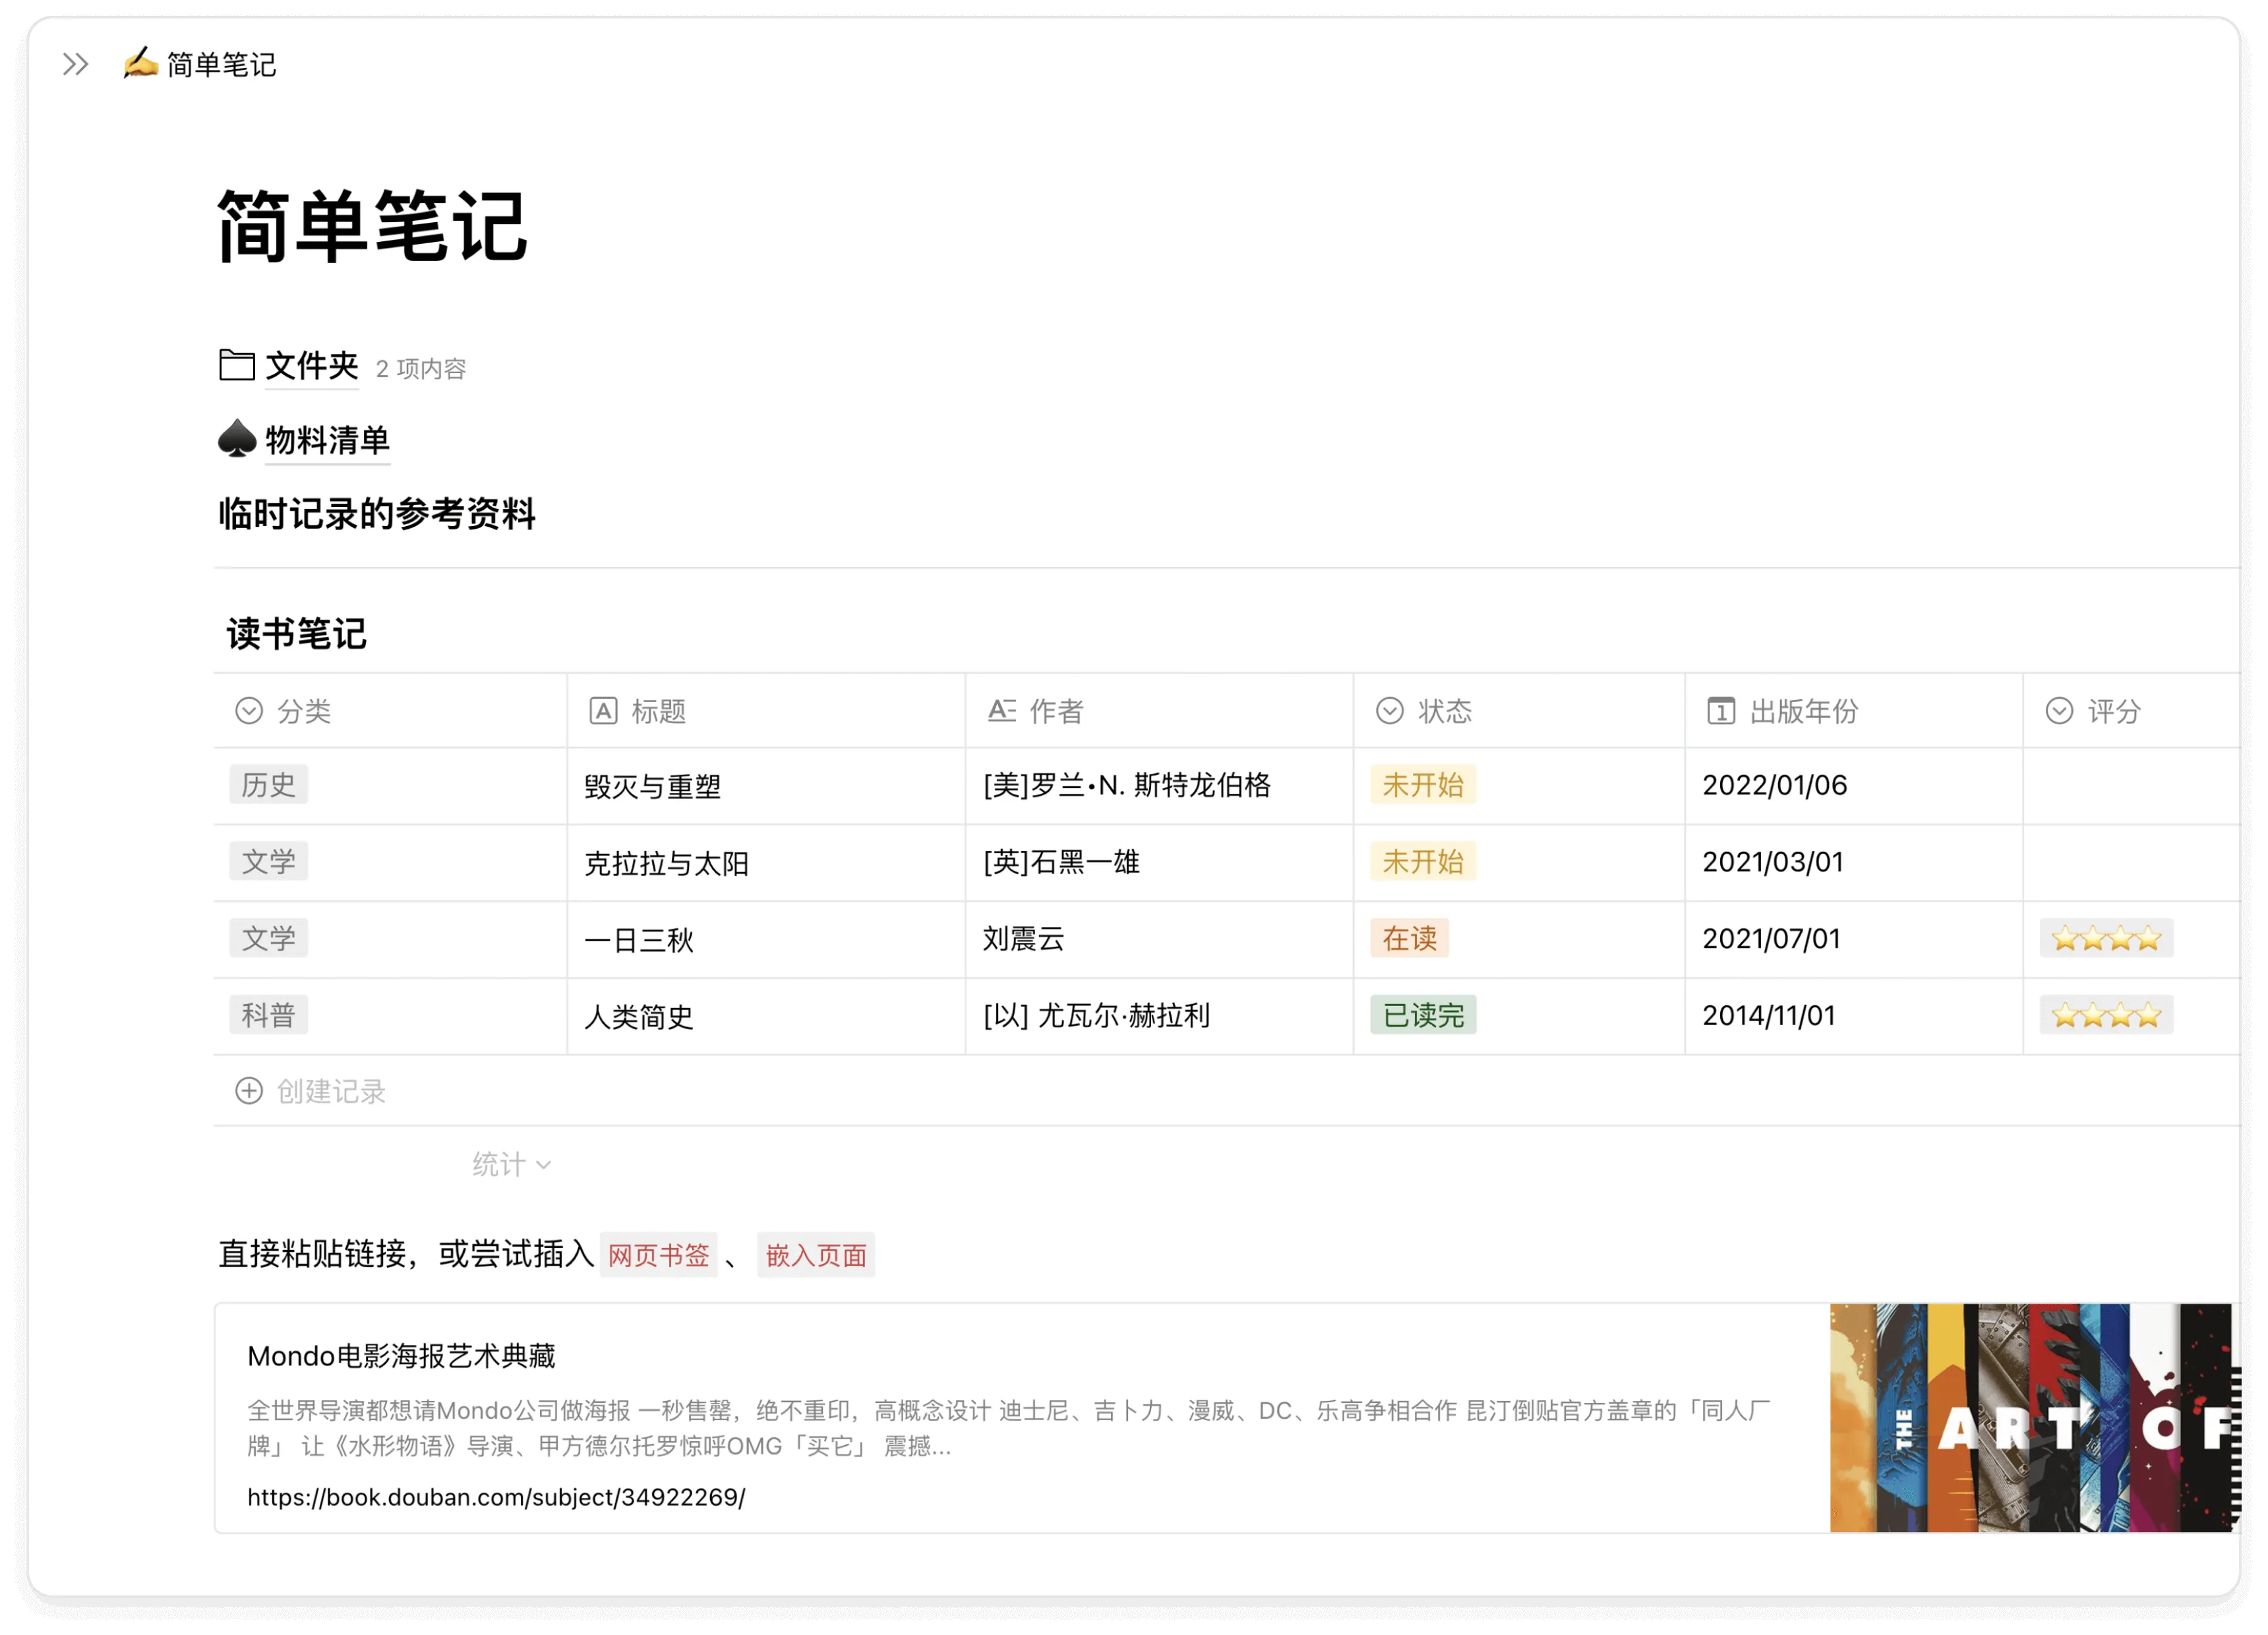Insert a 网页书签 web bookmark
Image resolution: width=2268 pixels, height=1635 pixels.
658,1255
